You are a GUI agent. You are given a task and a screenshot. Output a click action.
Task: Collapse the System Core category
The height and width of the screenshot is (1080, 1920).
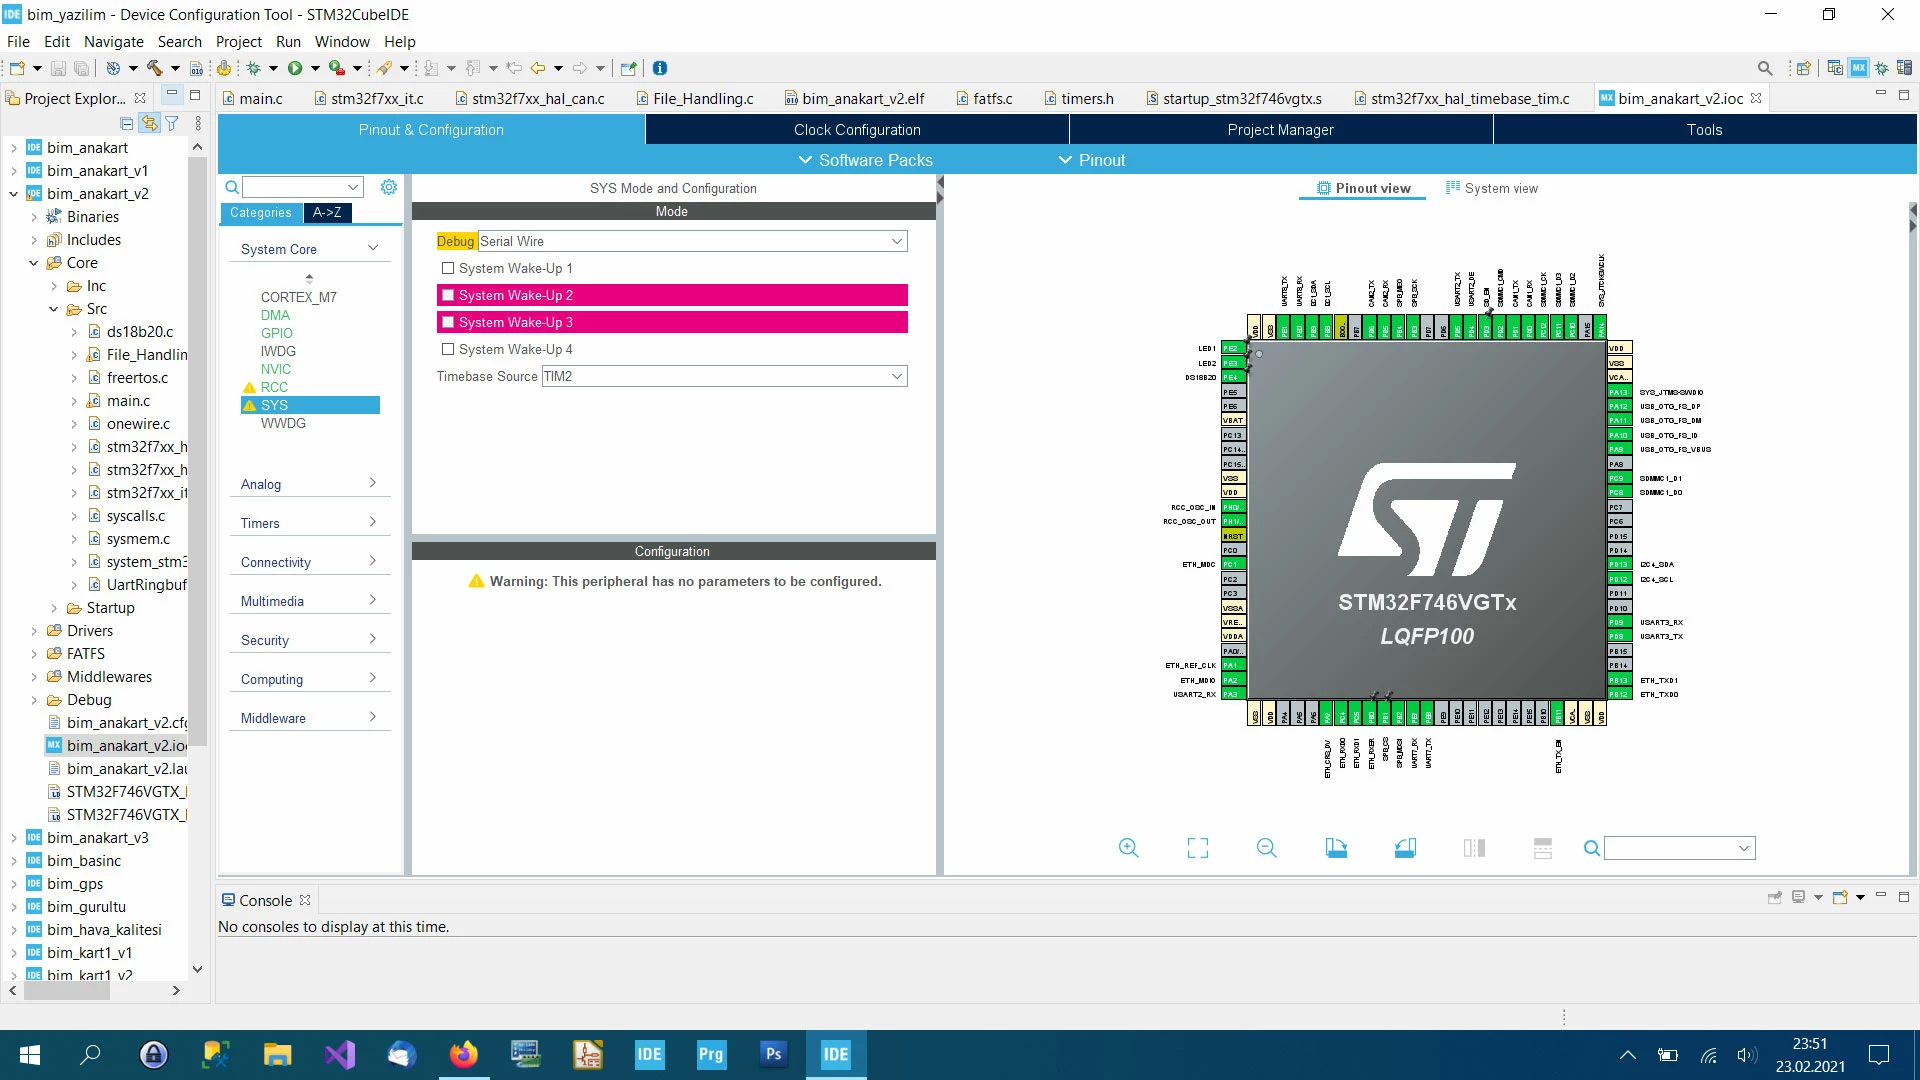pos(309,249)
